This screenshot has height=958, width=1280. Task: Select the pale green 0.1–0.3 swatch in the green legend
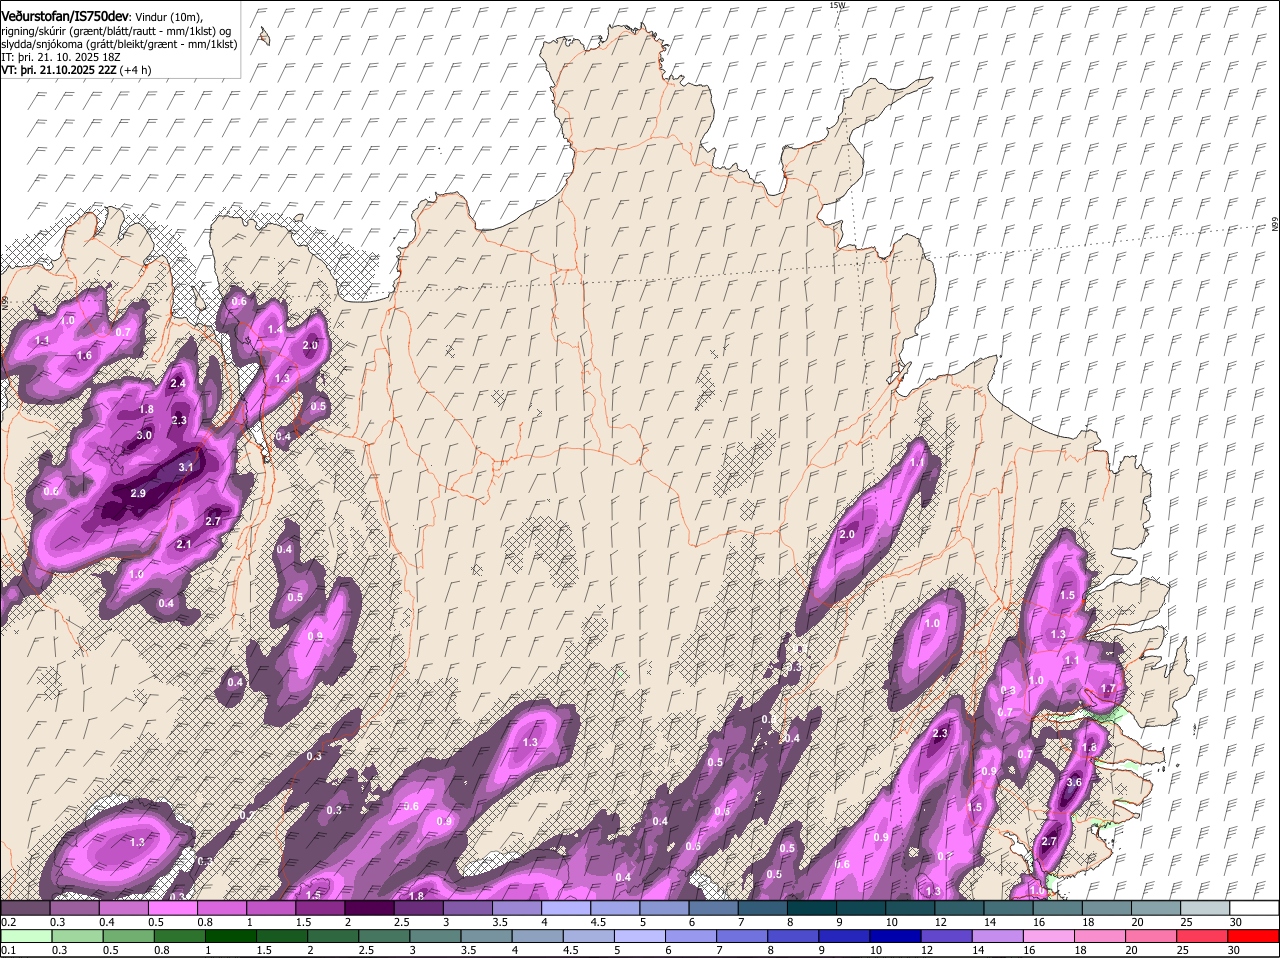tap(27, 936)
